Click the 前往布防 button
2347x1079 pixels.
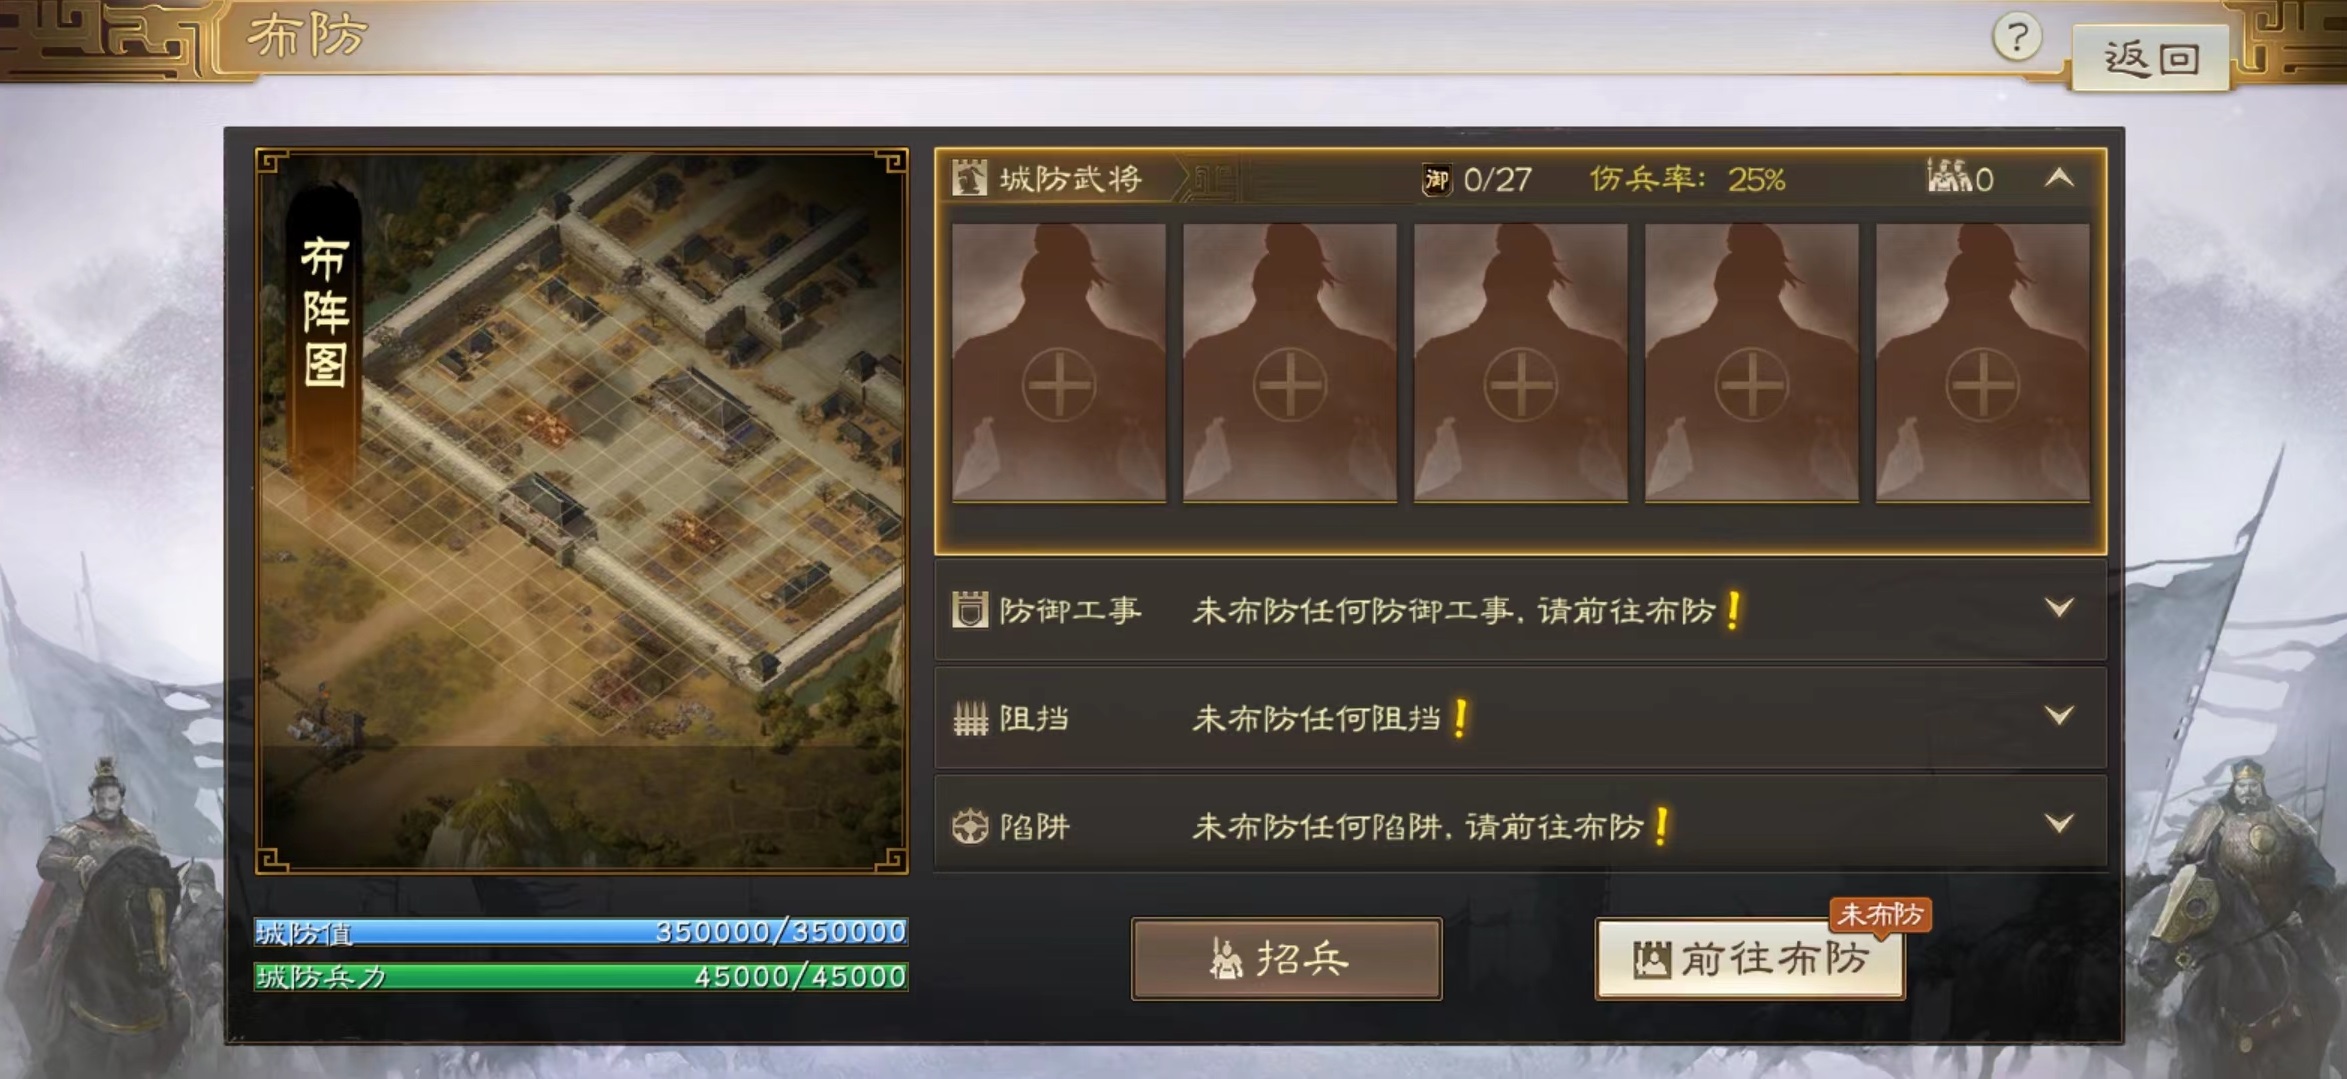coord(1750,959)
